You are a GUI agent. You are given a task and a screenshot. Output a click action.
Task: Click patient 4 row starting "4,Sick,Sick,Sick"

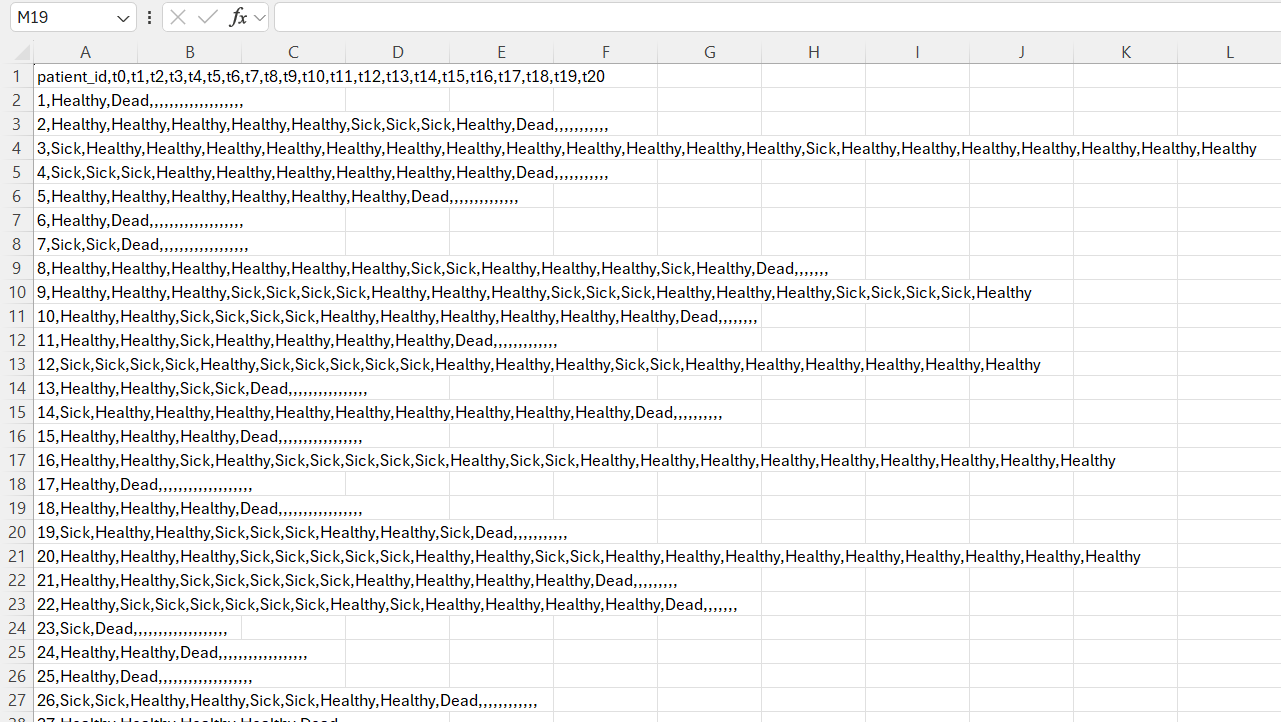click(x=323, y=172)
